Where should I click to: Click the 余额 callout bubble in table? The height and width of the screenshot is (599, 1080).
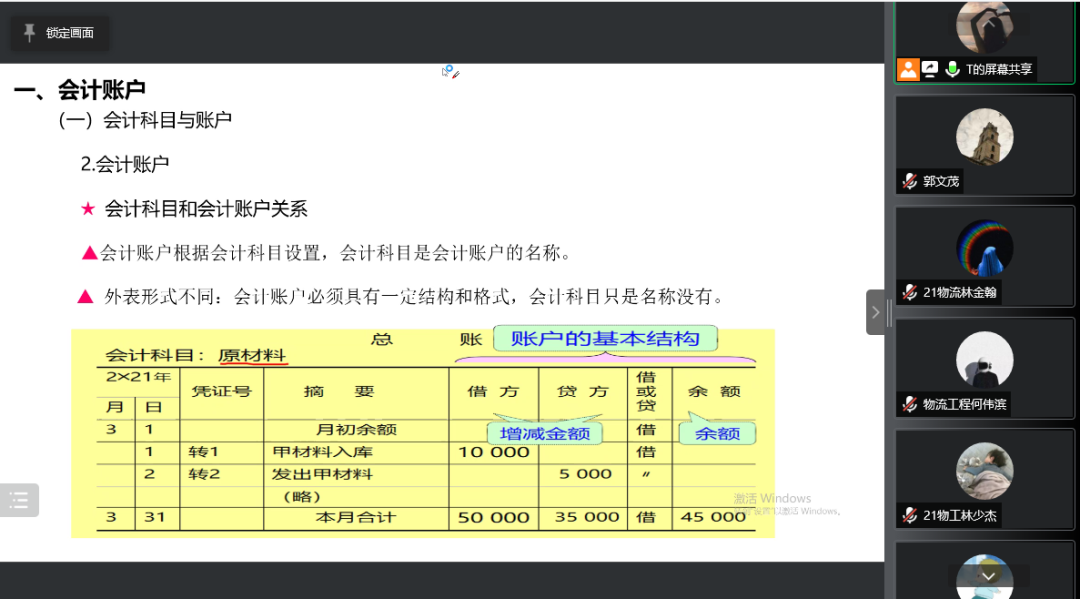click(x=717, y=433)
